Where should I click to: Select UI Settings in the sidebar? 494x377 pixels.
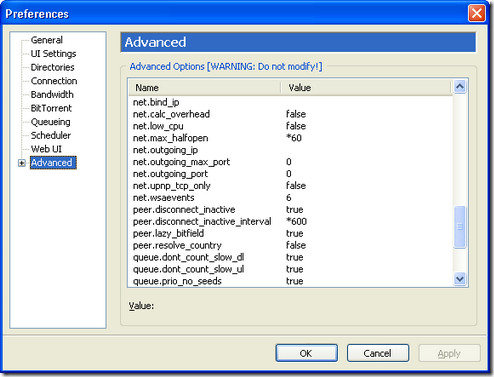coord(53,54)
